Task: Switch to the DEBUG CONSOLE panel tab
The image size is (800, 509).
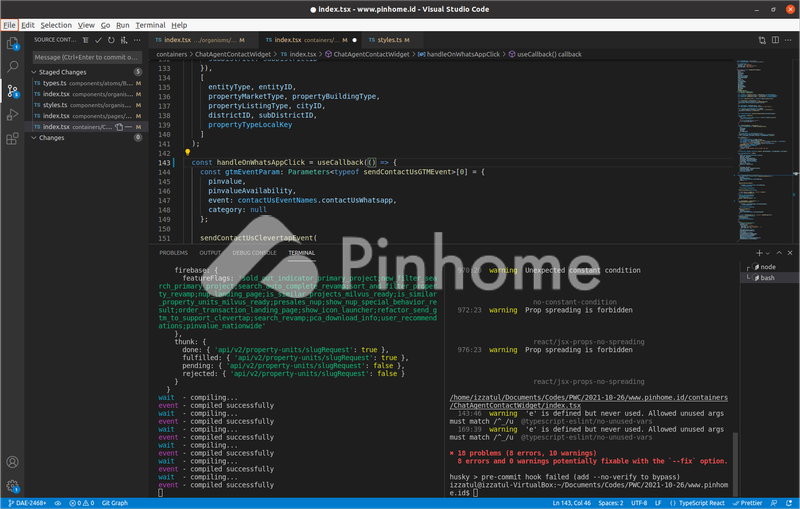Action: [254, 253]
